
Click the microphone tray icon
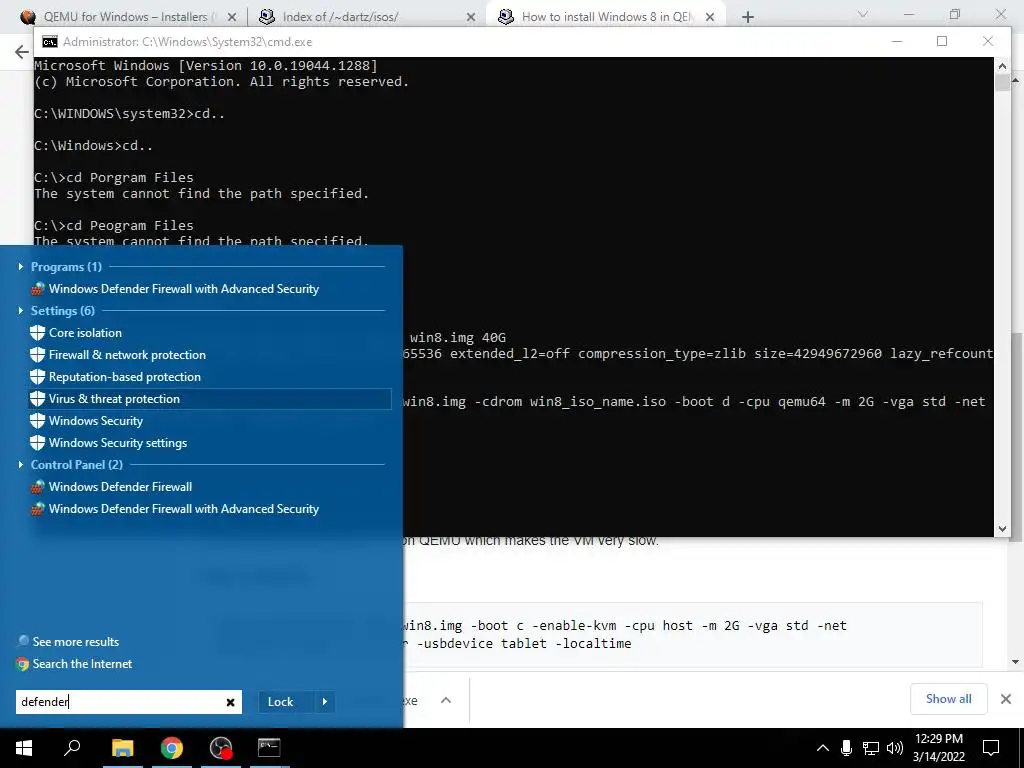click(846, 748)
